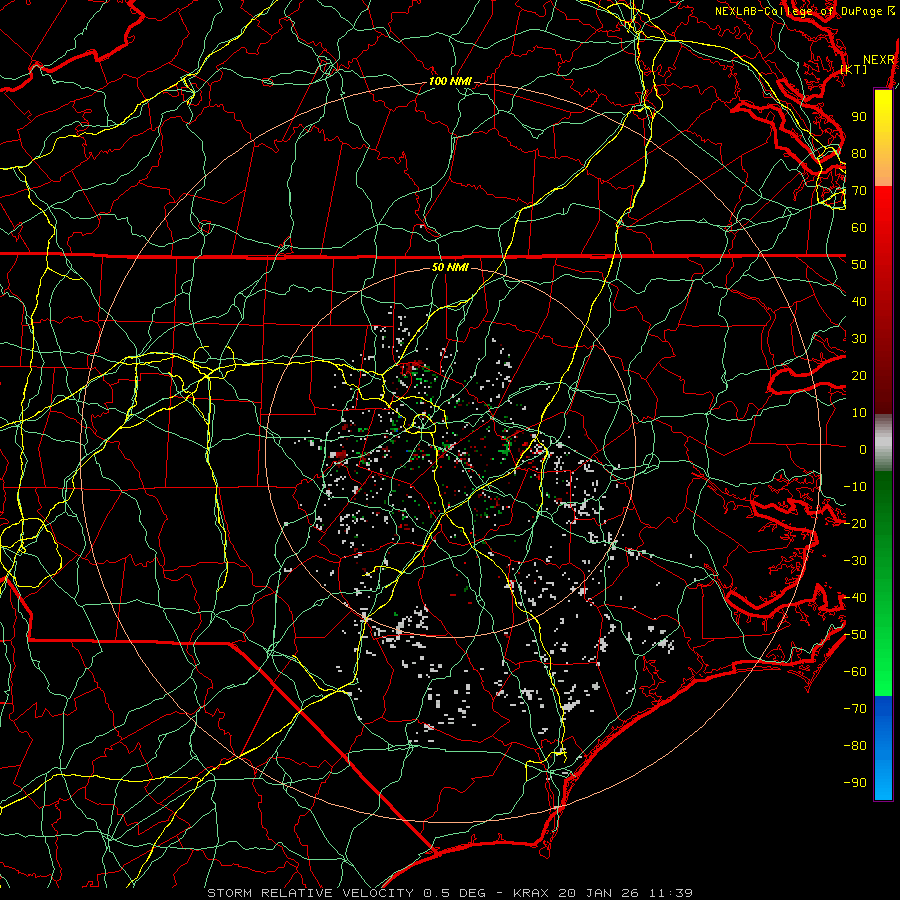Click the 80 value on the velocity scale

pos(859,153)
